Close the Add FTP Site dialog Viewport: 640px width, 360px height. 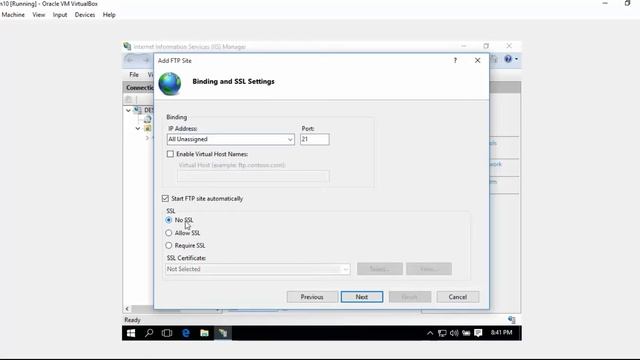click(x=478, y=60)
